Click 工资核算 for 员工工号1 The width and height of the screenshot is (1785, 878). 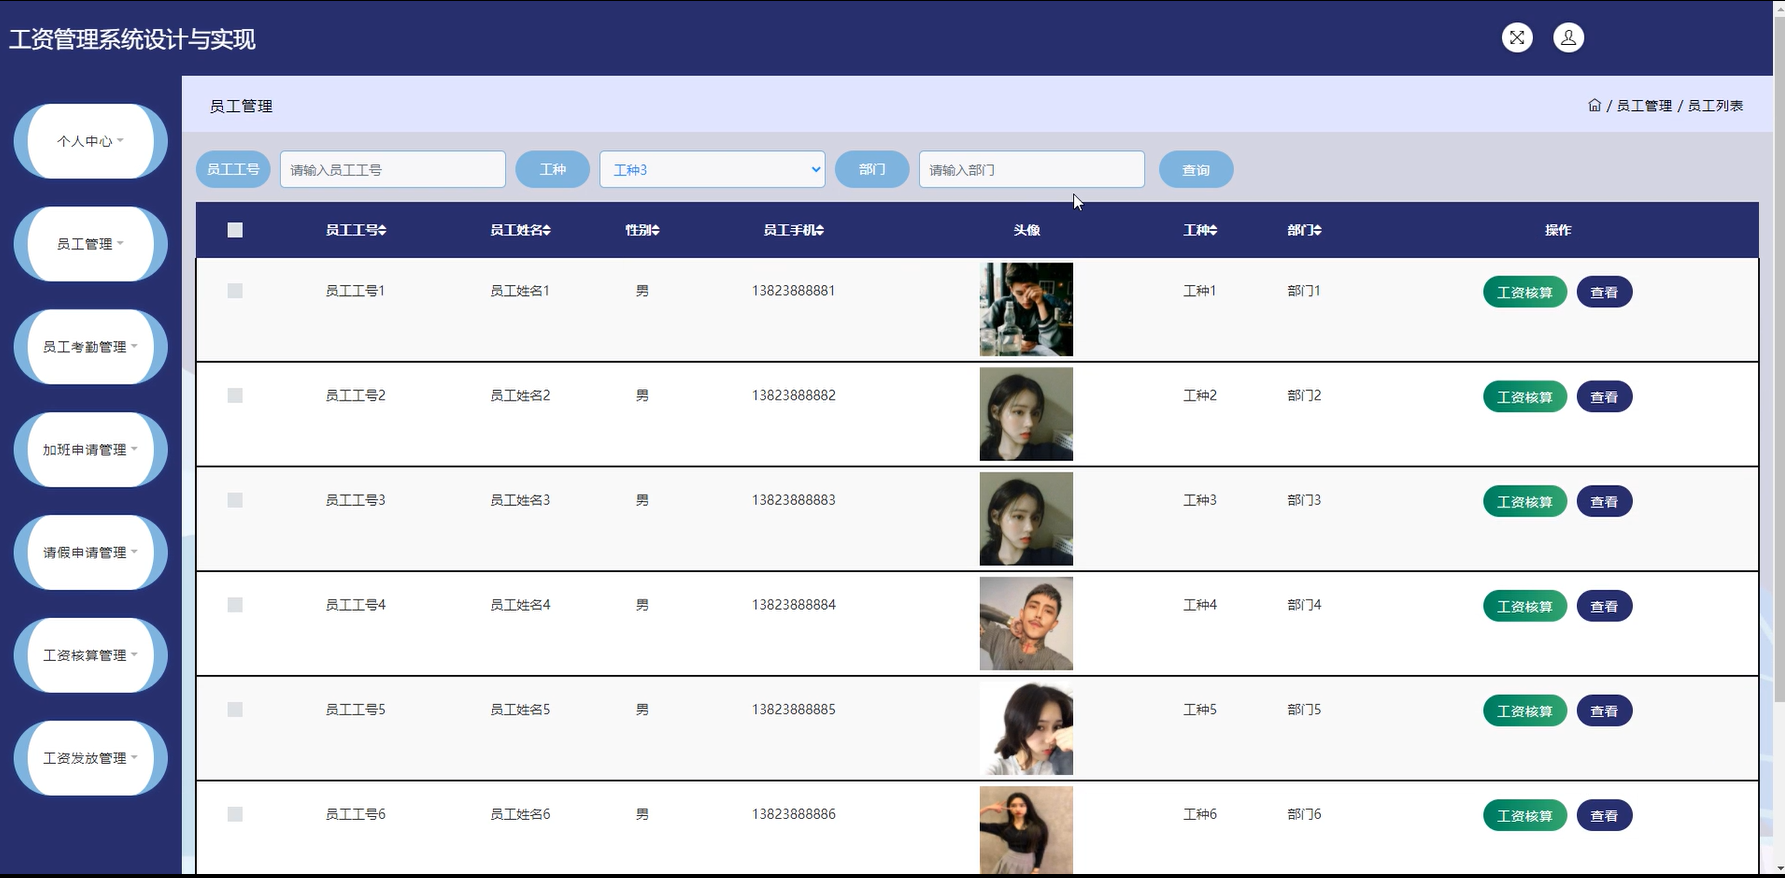1525,292
